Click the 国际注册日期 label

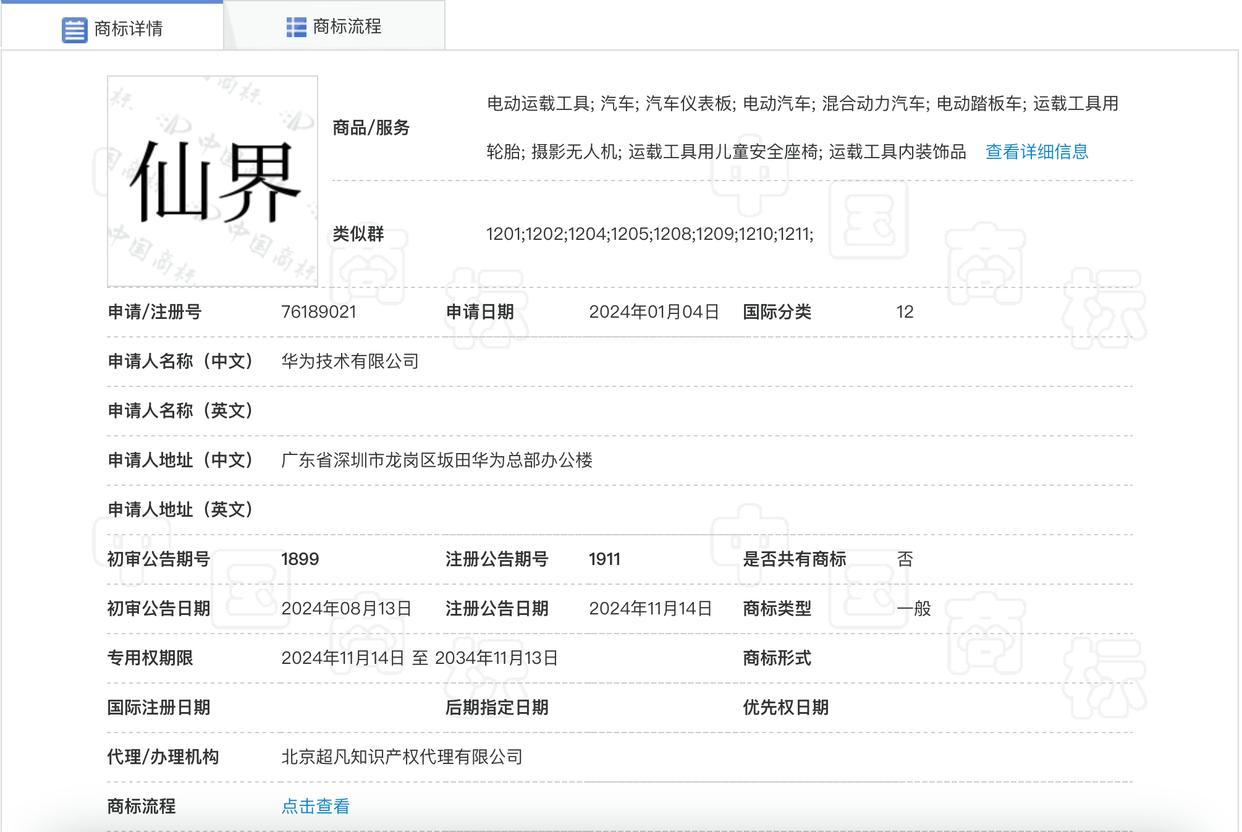click(x=159, y=708)
